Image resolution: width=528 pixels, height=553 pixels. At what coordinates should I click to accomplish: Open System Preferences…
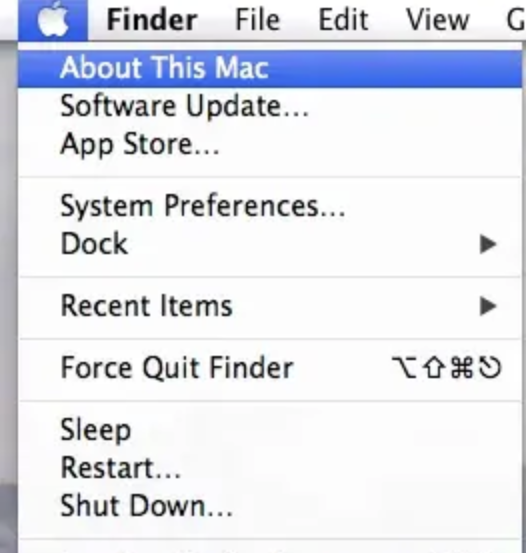pos(270,206)
